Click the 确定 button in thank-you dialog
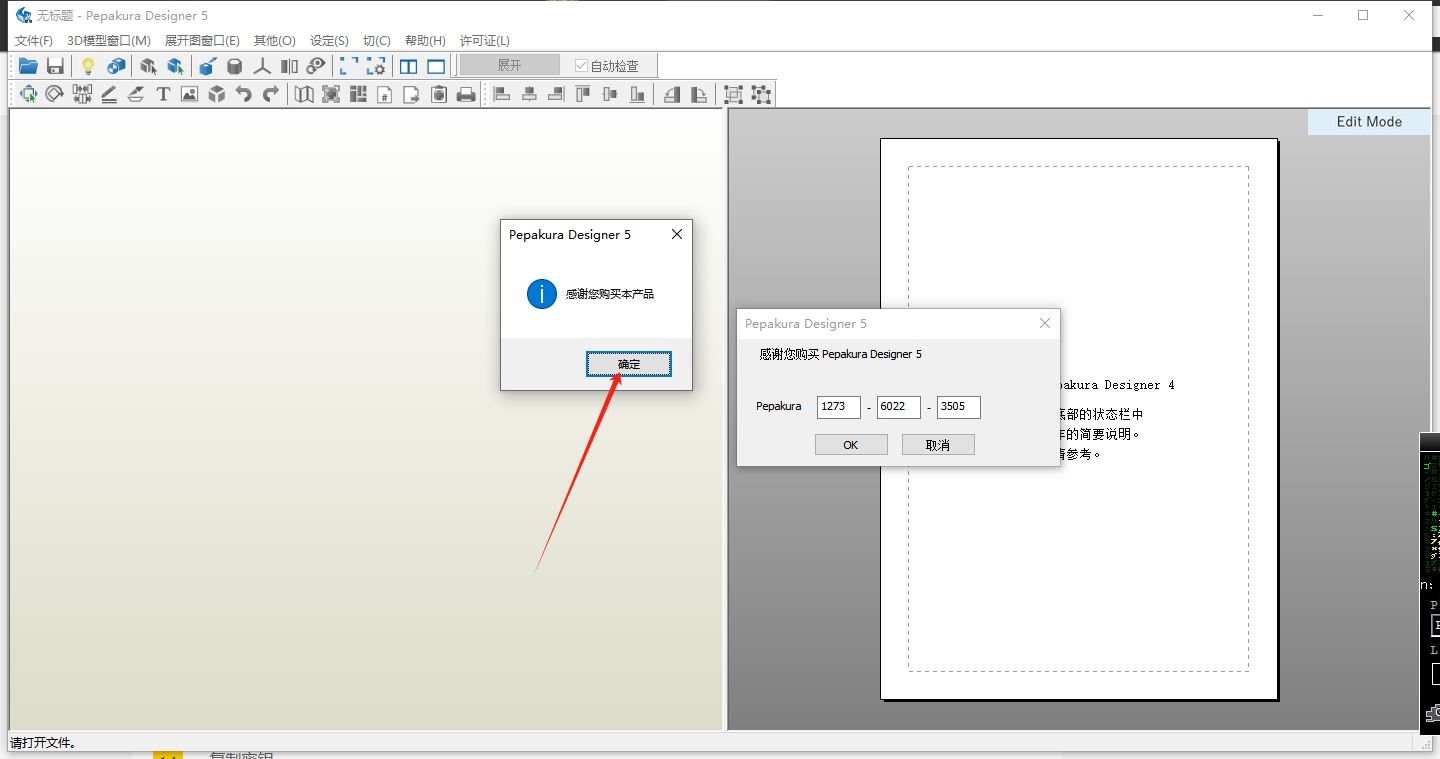Screen dimensions: 1440x759 (x=629, y=364)
